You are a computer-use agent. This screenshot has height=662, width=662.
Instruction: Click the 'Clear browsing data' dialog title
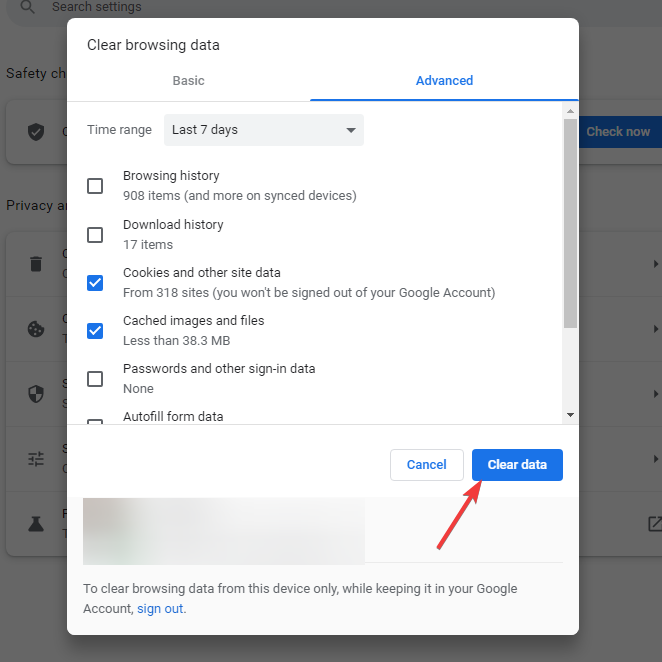tap(153, 45)
